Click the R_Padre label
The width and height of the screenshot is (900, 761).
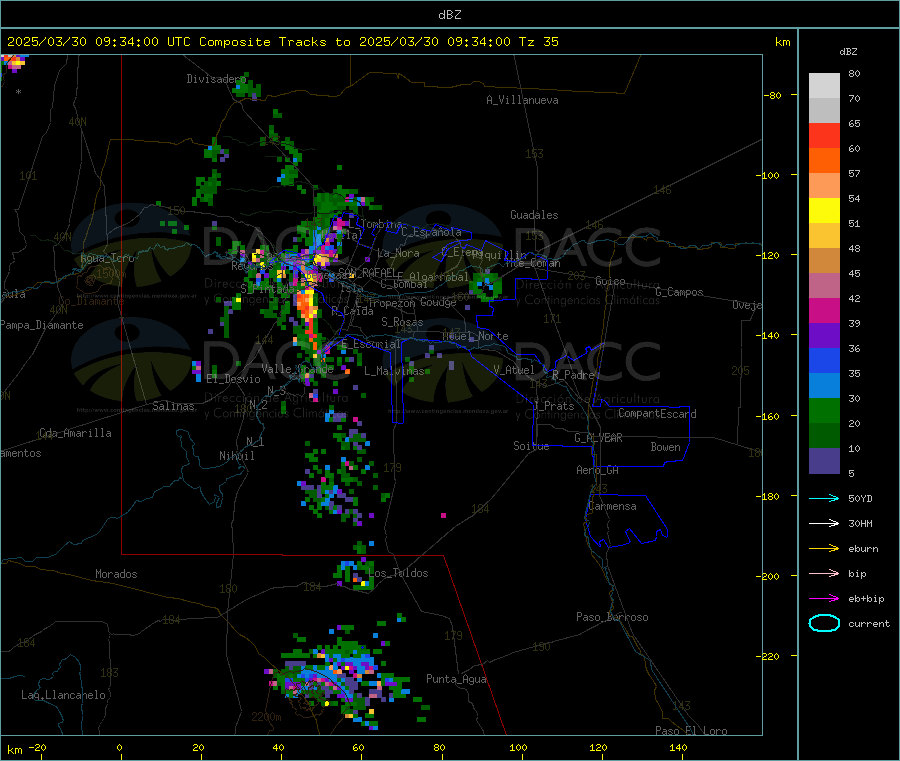tap(573, 375)
